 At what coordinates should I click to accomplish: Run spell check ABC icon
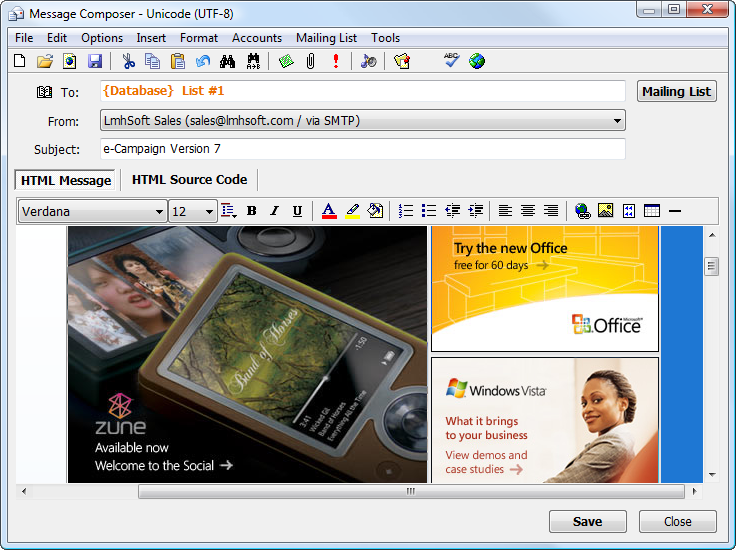452,60
